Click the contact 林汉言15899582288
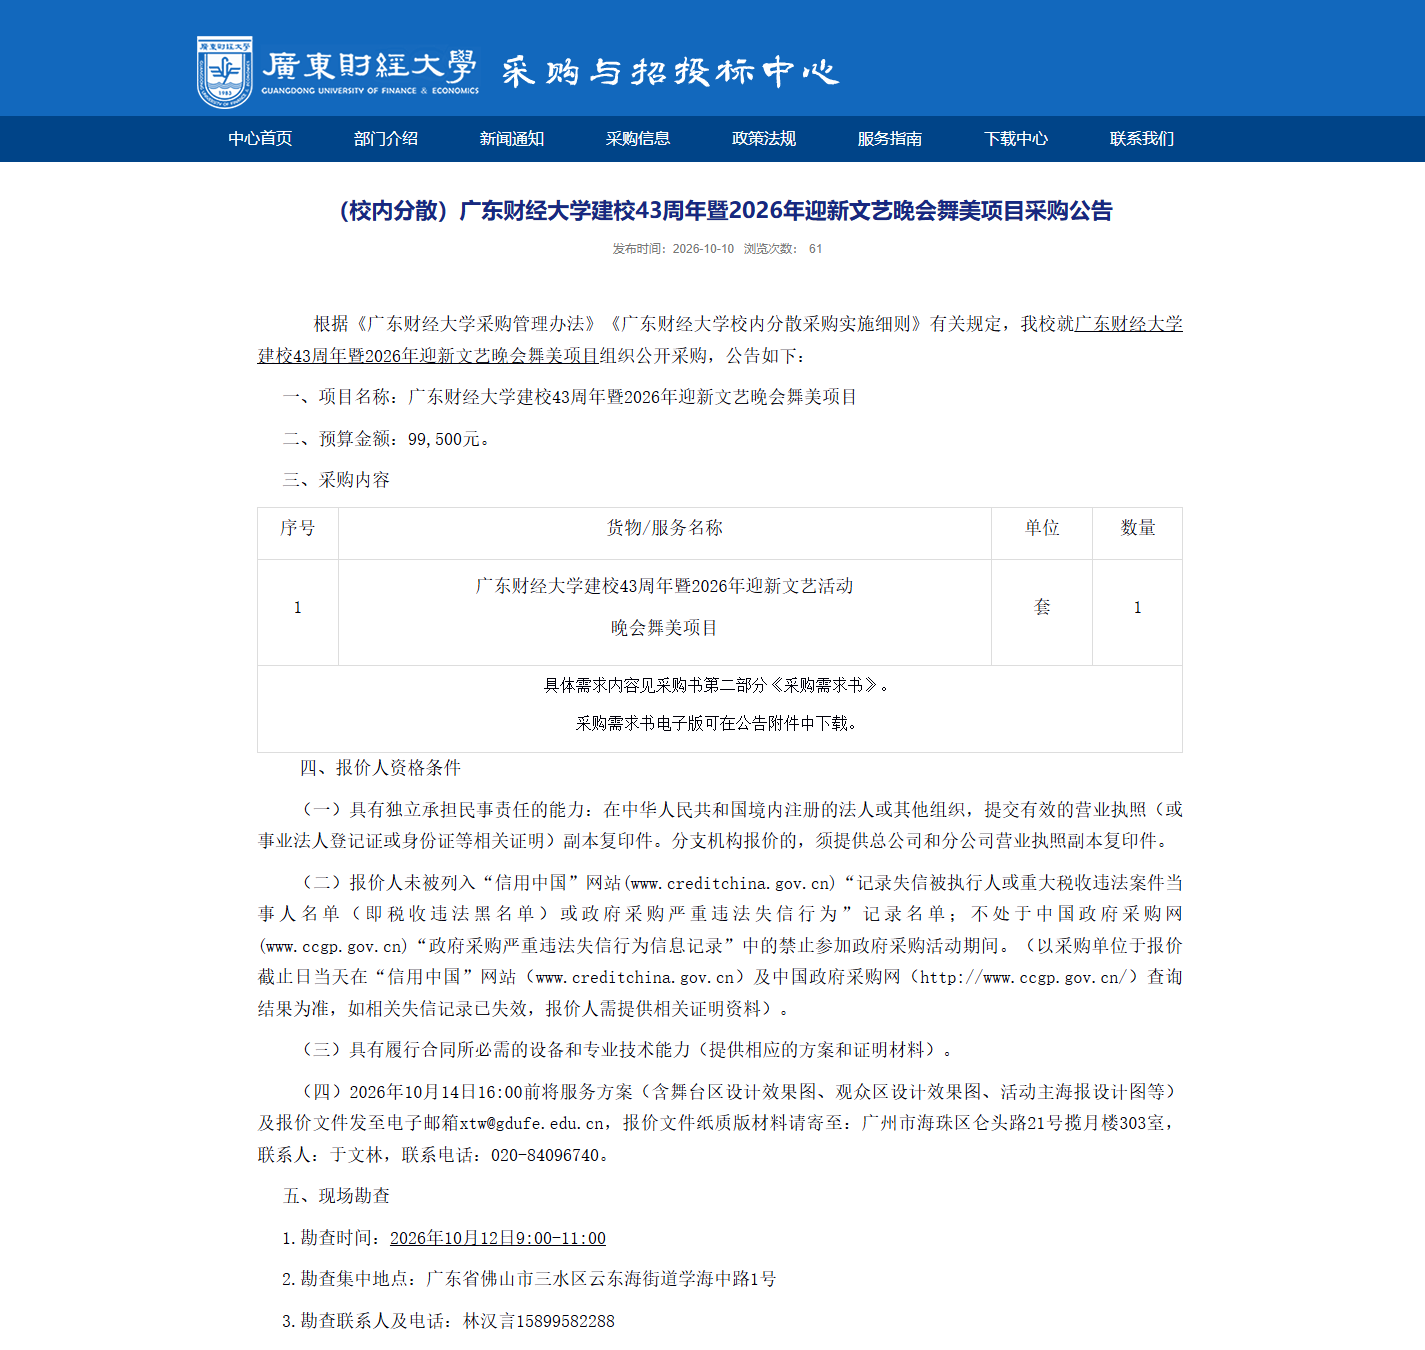The width and height of the screenshot is (1425, 1350). pyautogui.click(x=539, y=1321)
